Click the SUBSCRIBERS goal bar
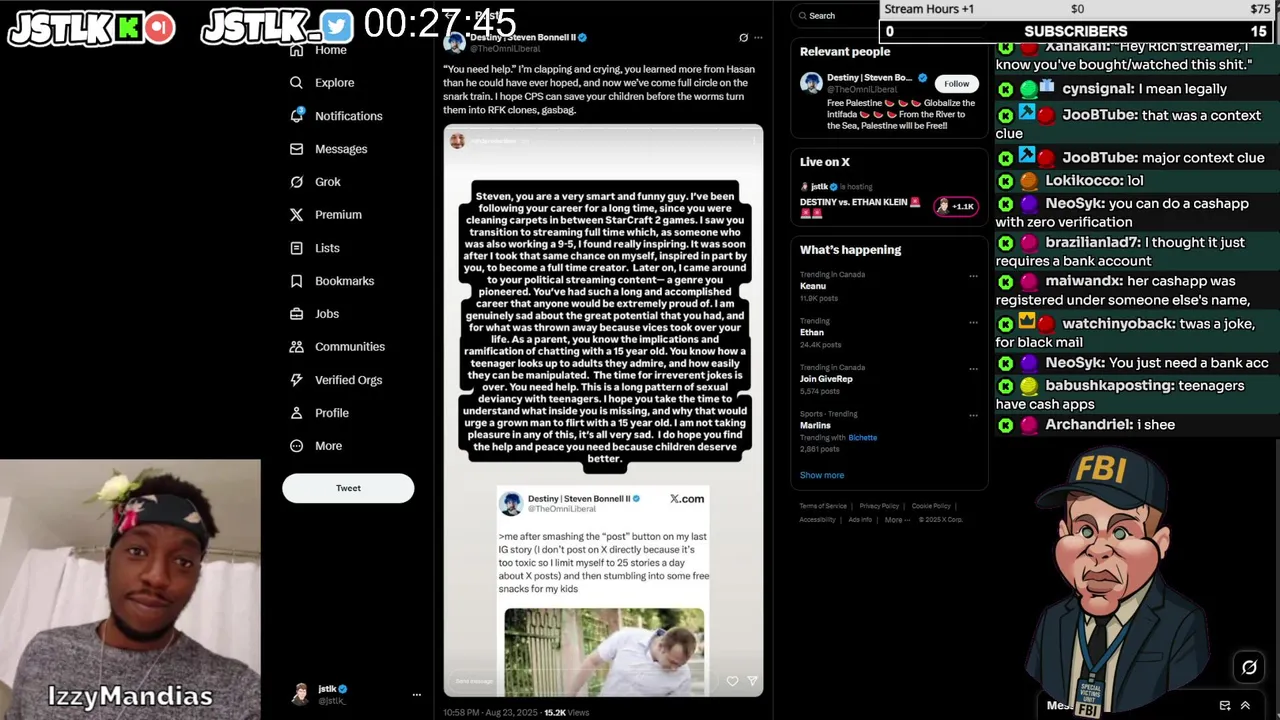The image size is (1280, 720). [x=1078, y=32]
